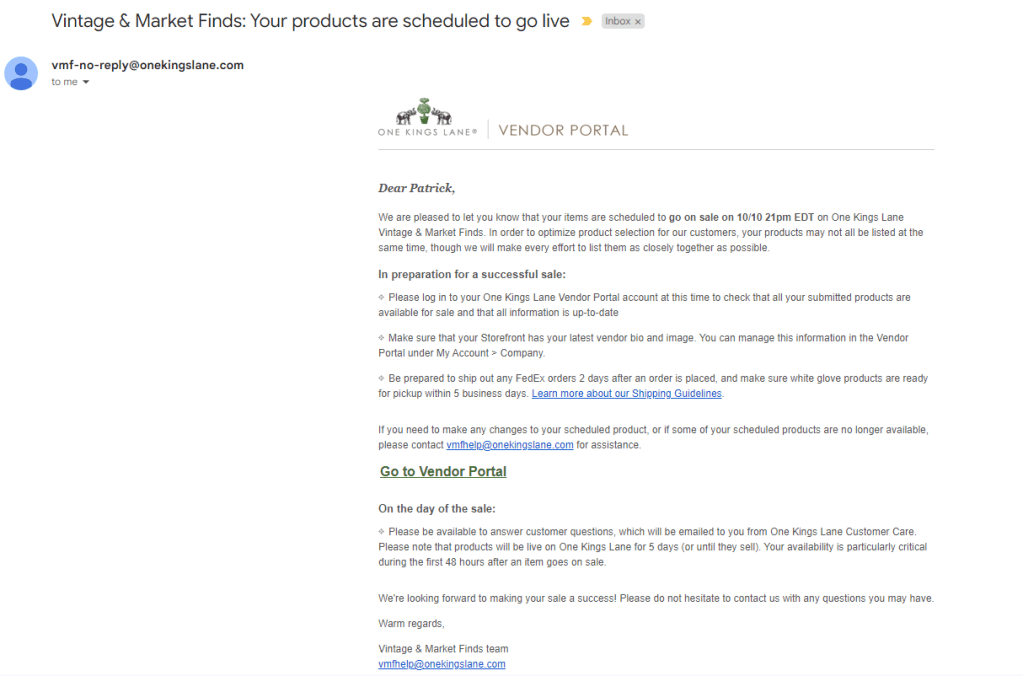Click the "ONE KINGS LANE" wordmark text
Image resolution: width=1023 pixels, height=676 pixels.
427,132
